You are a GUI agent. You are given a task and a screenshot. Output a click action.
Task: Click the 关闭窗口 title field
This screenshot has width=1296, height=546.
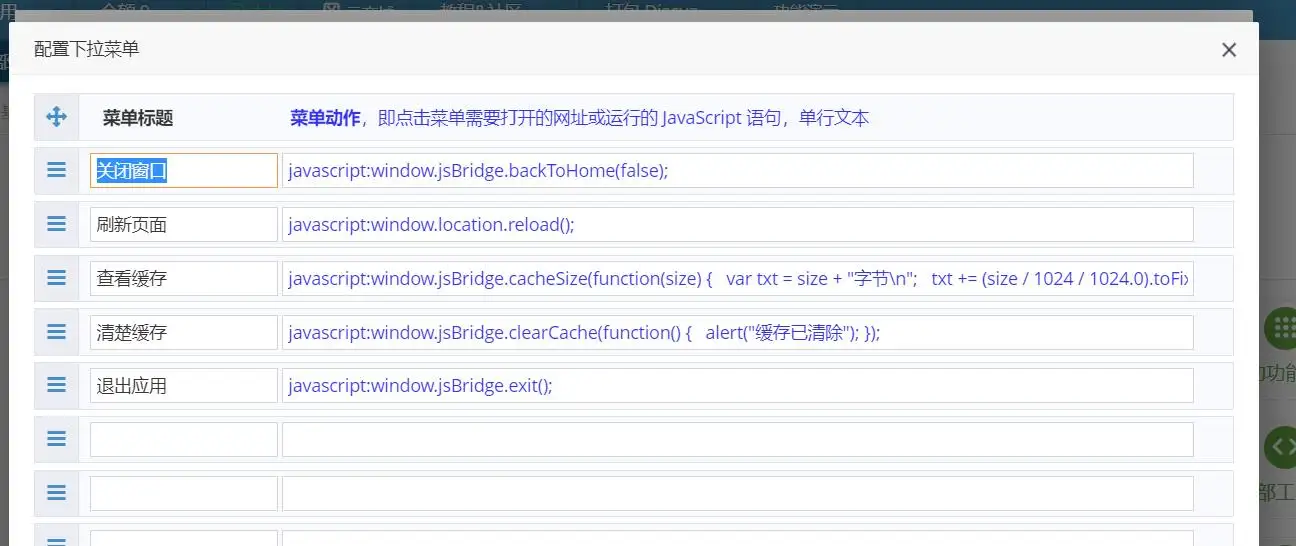click(x=184, y=170)
